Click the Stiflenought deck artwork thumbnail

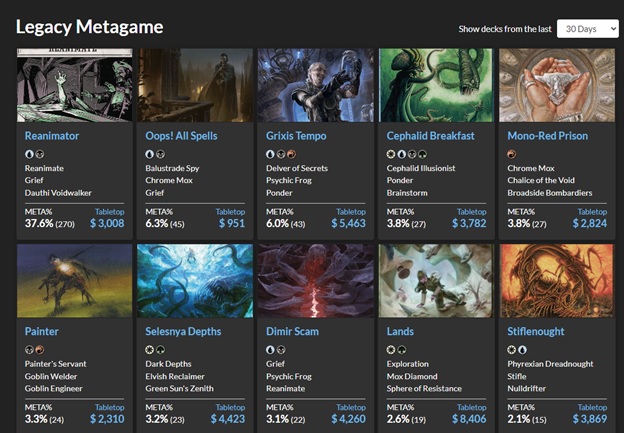[557, 280]
